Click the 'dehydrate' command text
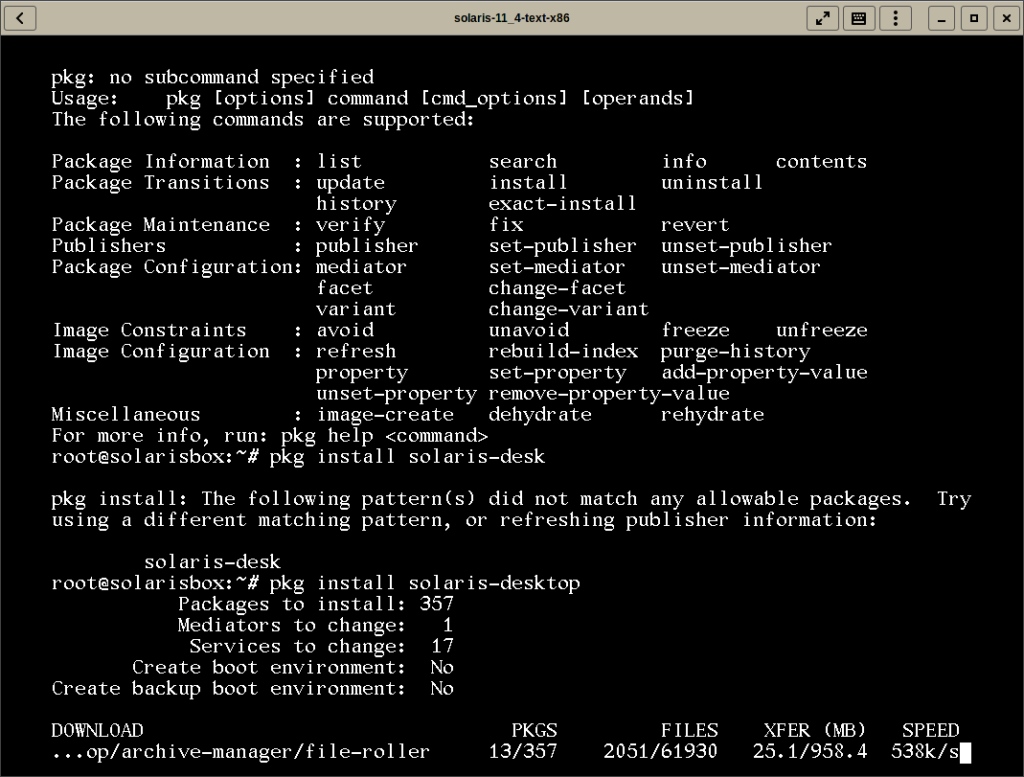 [x=540, y=415]
